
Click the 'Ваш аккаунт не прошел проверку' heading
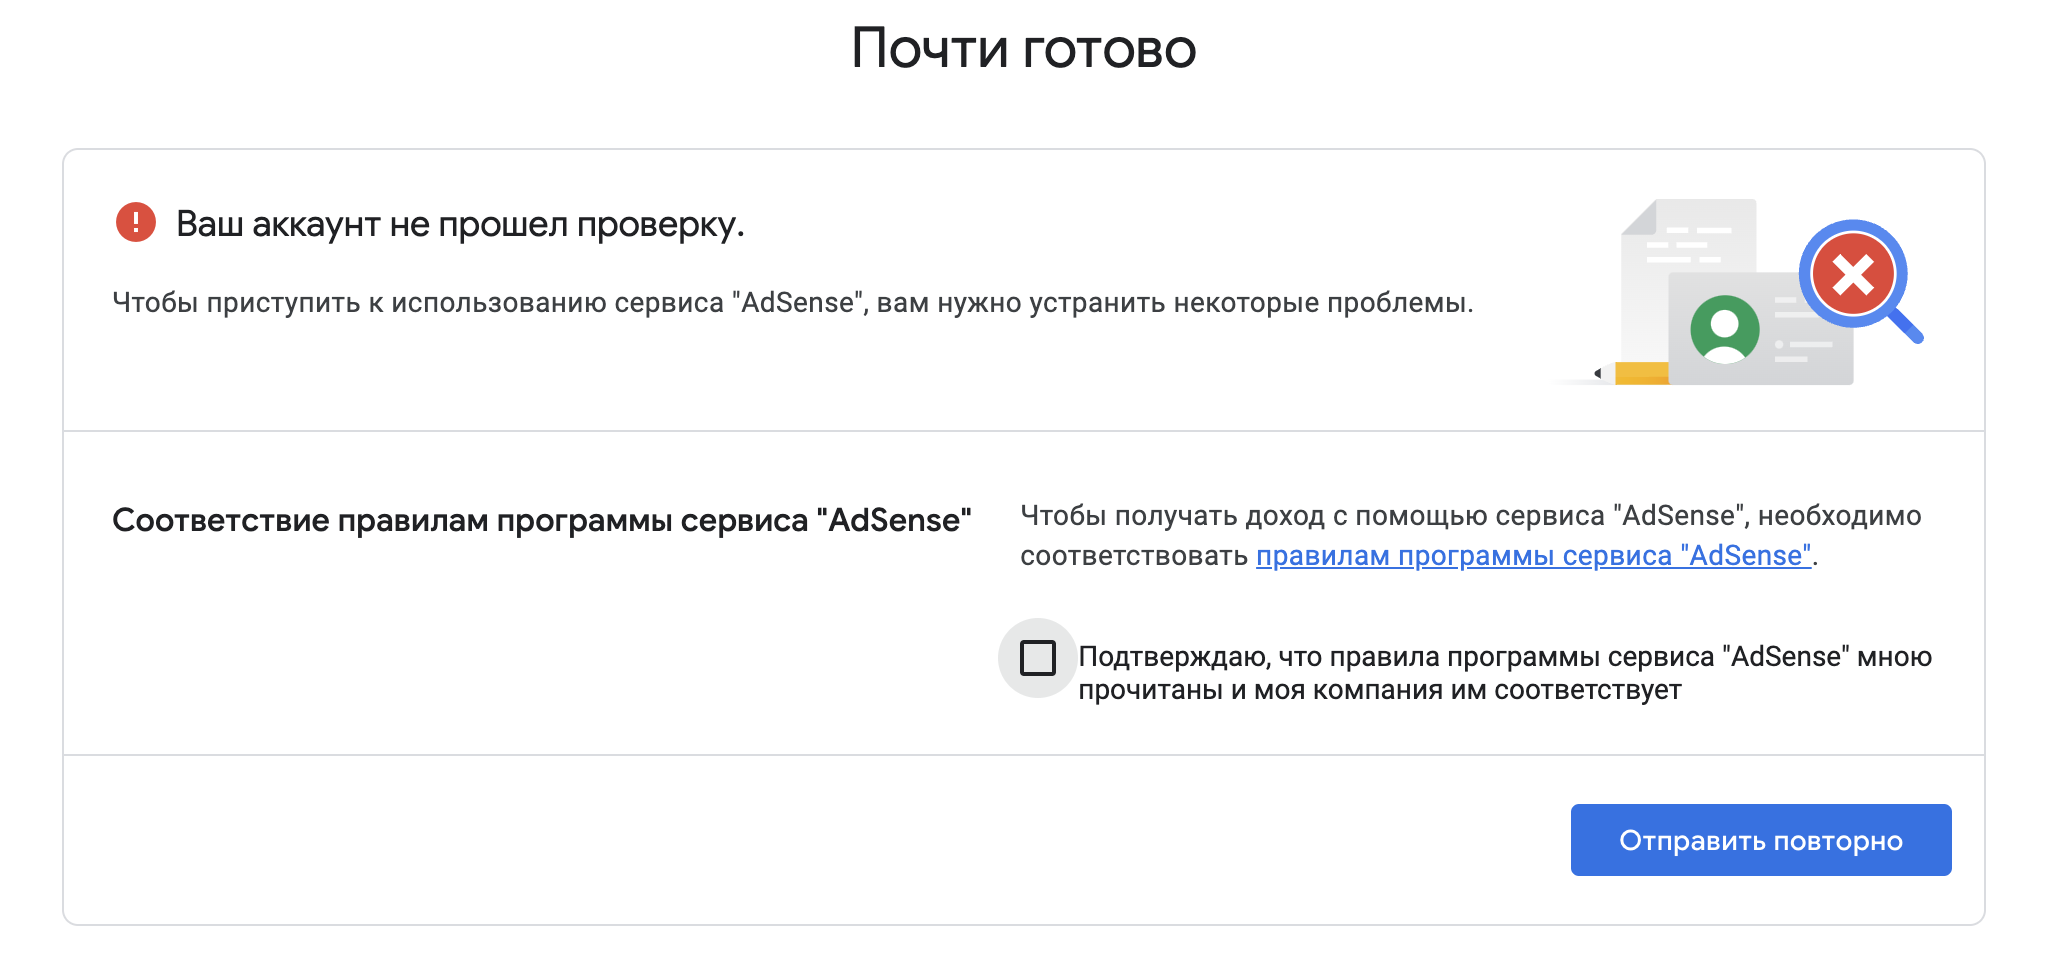click(x=460, y=224)
